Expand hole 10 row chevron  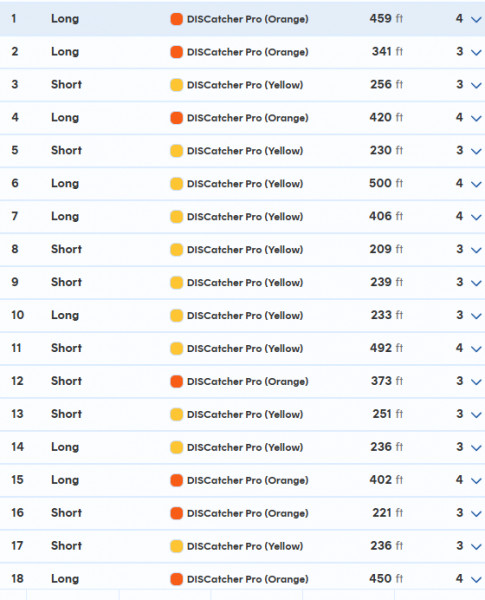(476, 316)
